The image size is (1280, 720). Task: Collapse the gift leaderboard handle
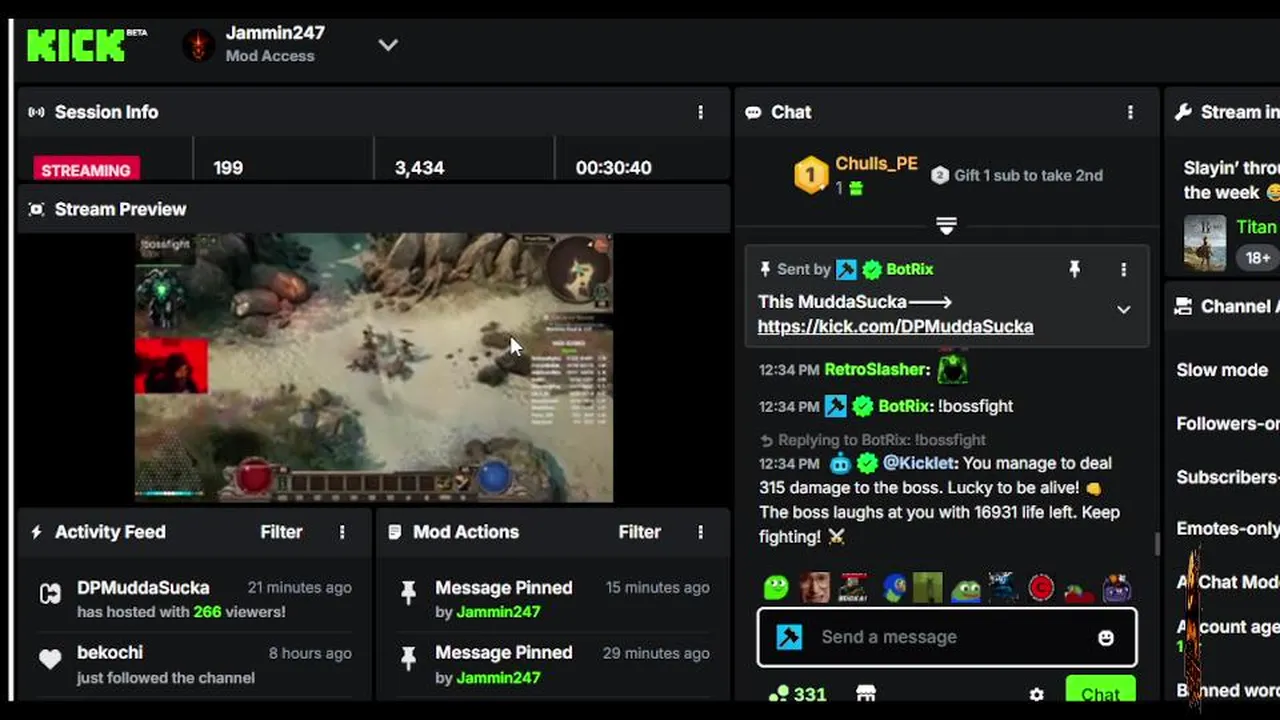tap(946, 226)
